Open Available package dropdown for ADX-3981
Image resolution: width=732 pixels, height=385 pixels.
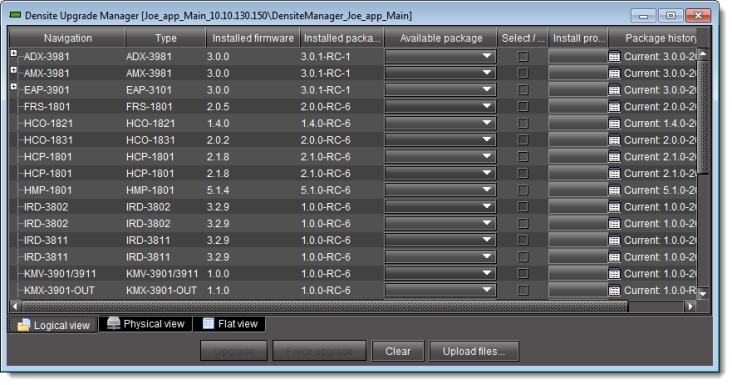(440, 56)
